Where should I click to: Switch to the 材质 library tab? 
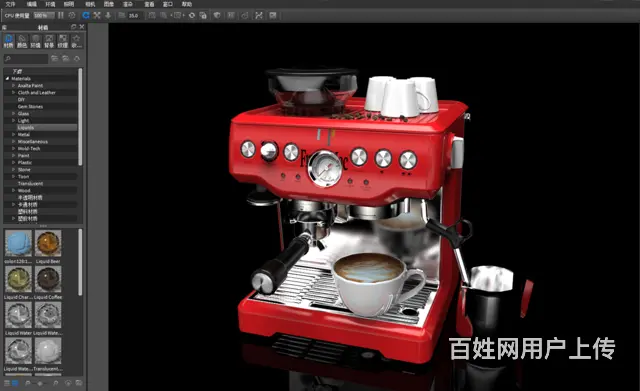coord(9,41)
